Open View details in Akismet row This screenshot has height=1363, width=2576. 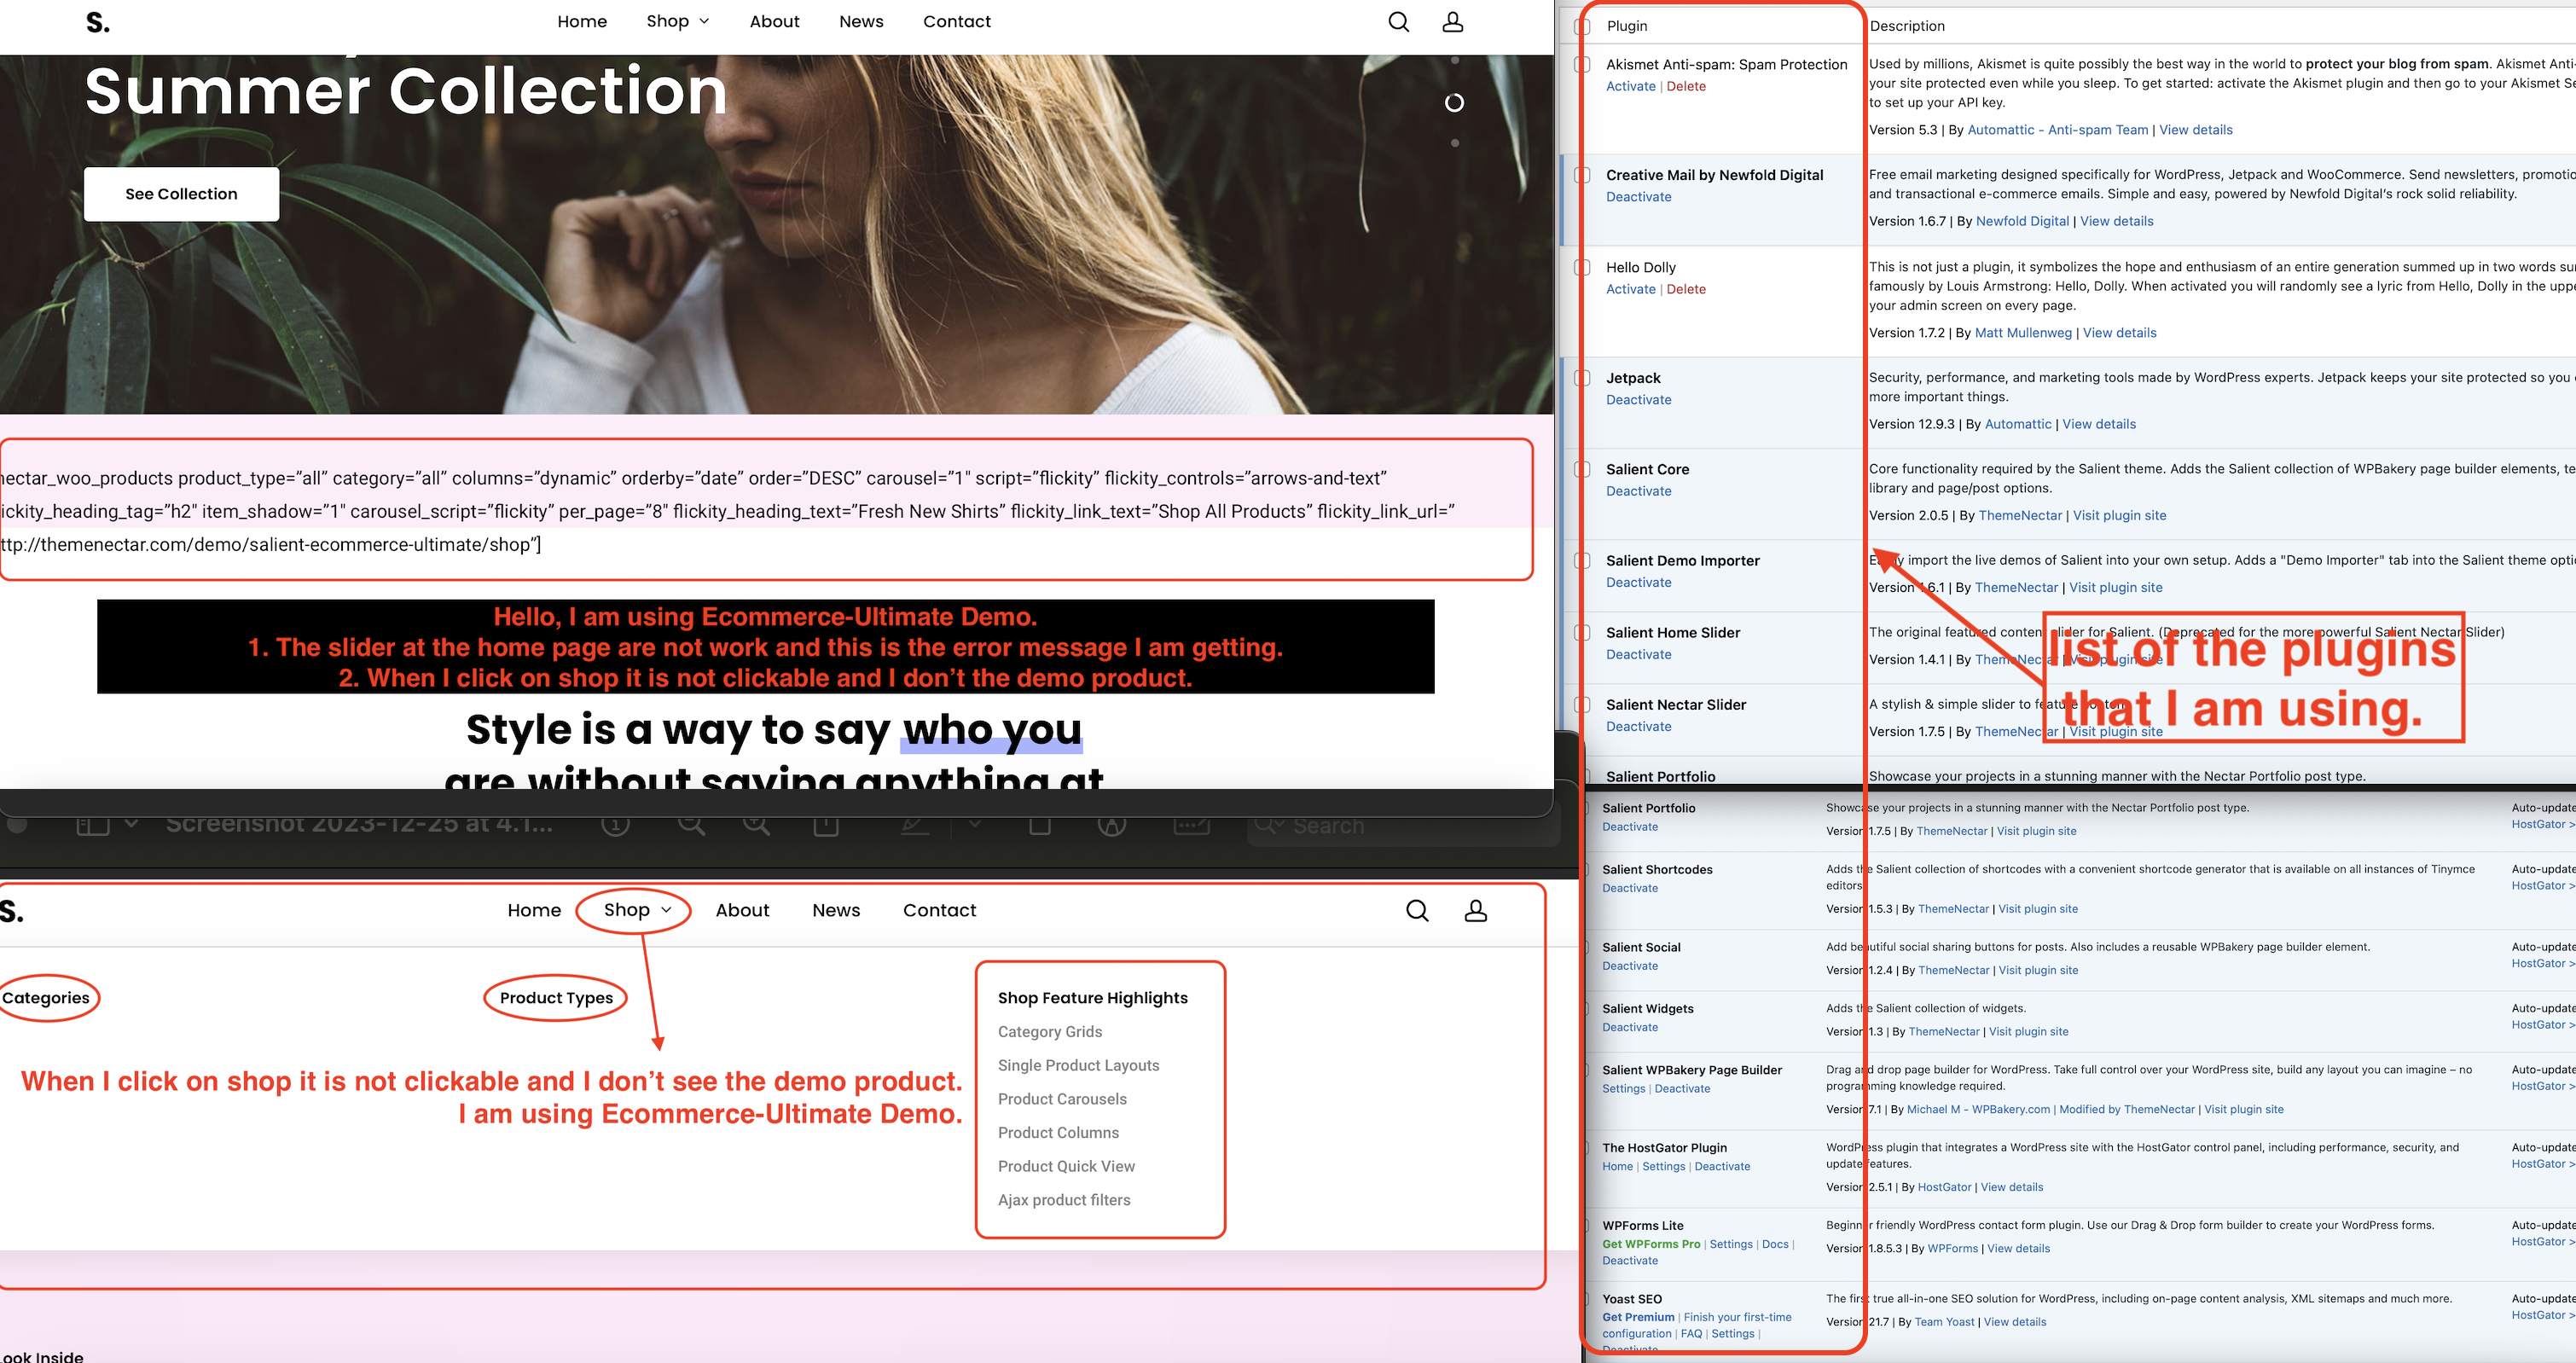tap(2195, 130)
